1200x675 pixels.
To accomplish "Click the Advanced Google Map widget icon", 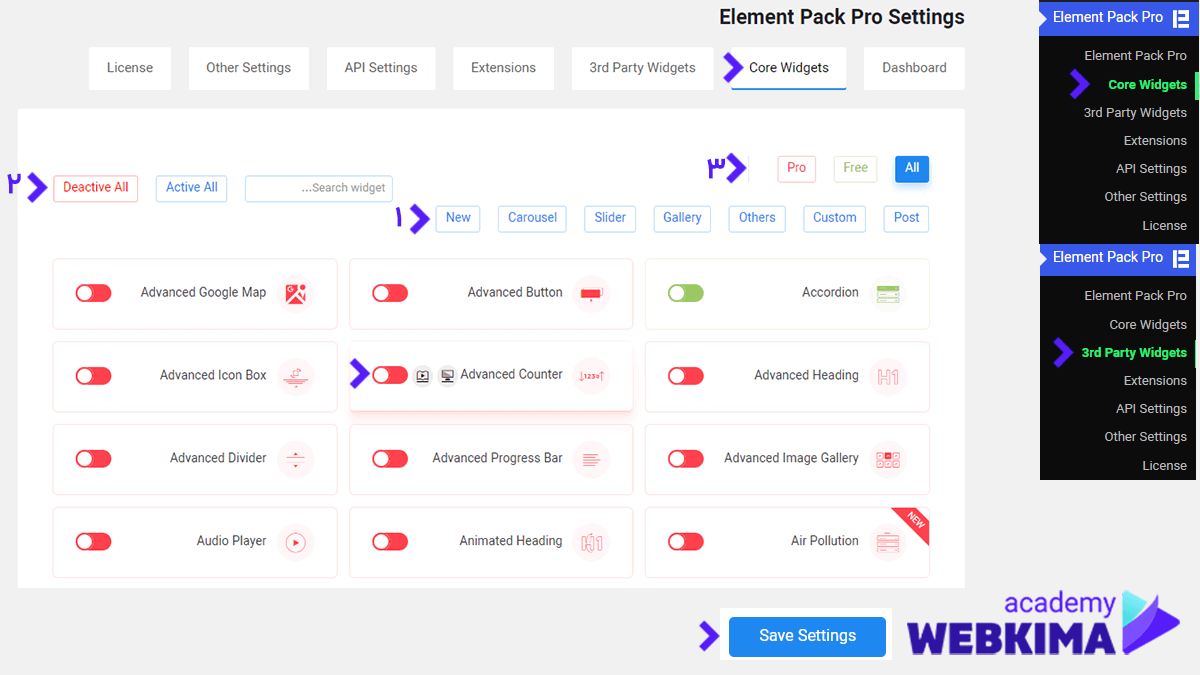I will pos(296,294).
